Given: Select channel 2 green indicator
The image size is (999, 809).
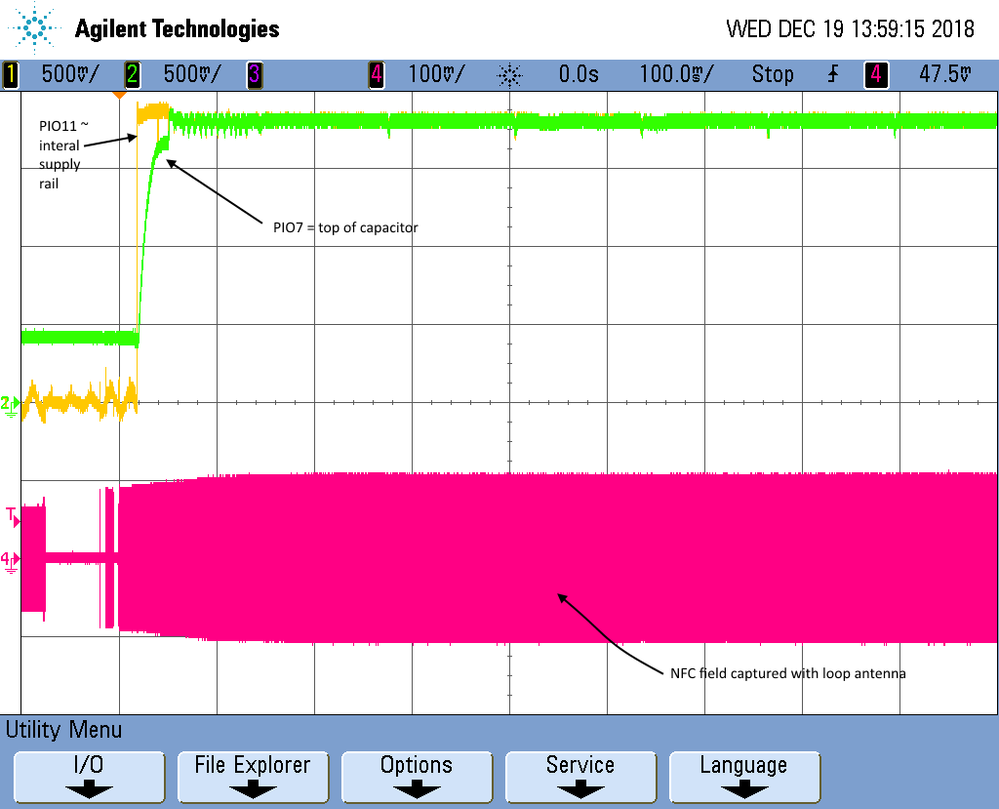Looking at the screenshot, I should pyautogui.click(x=132, y=75).
